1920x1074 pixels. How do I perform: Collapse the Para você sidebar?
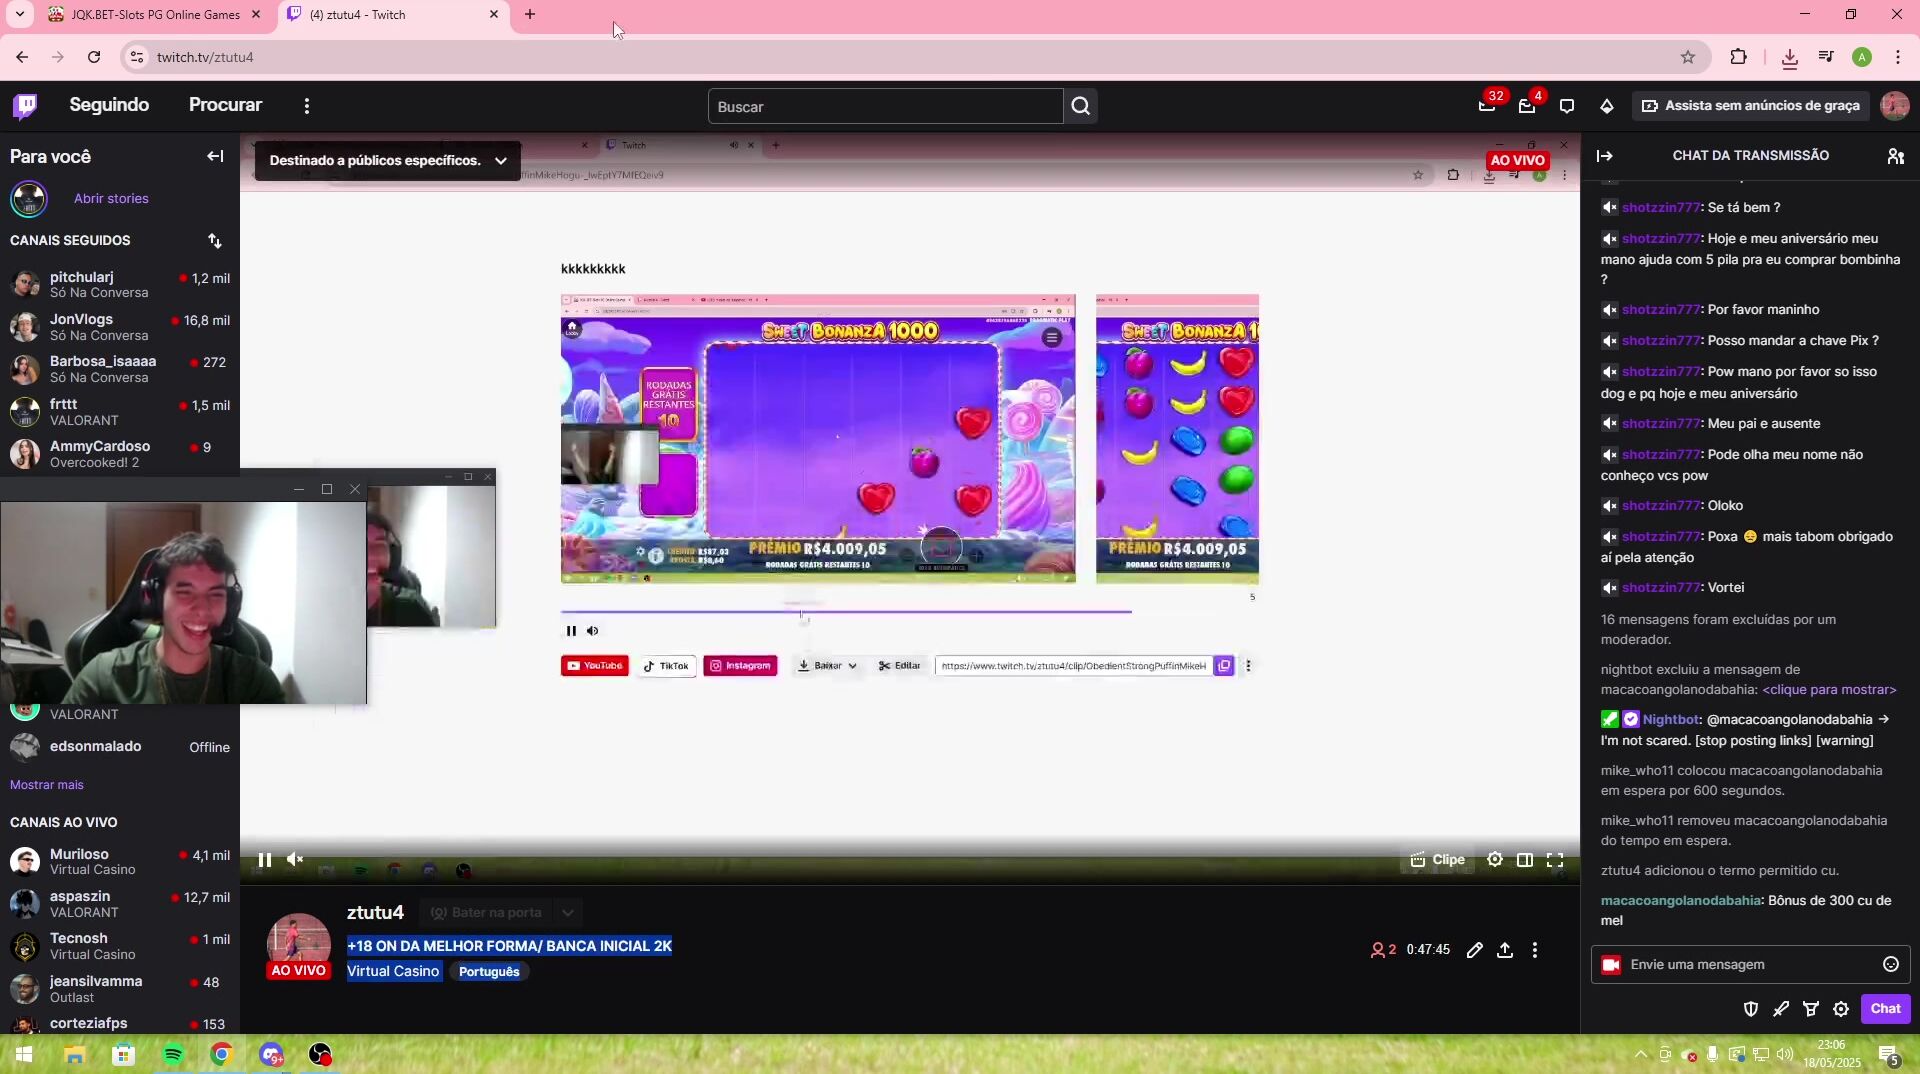click(x=215, y=156)
